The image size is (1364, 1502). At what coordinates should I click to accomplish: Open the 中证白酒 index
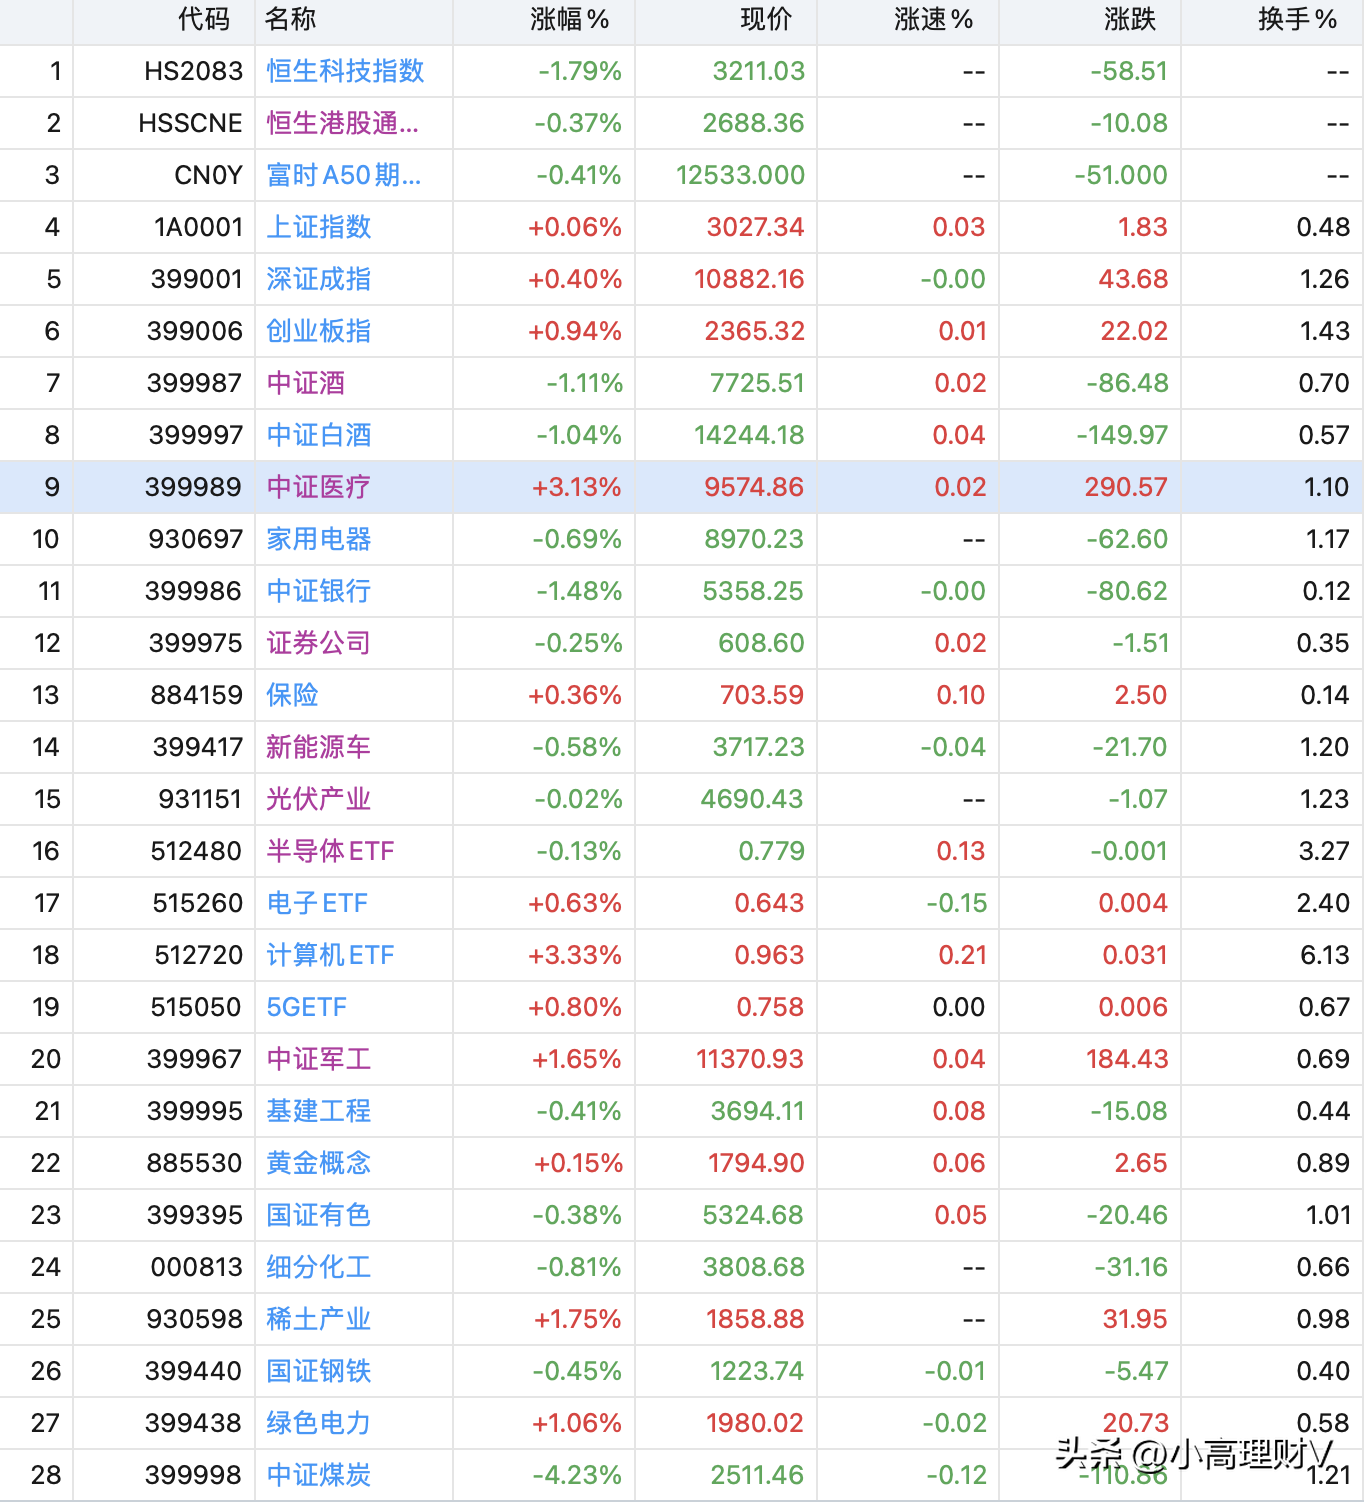coord(319,435)
